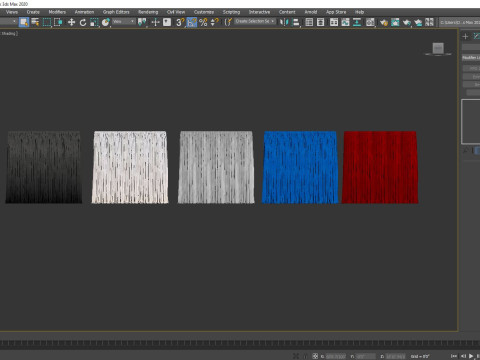
Task: Open the selection filter dropdown at toolbar start
Action: (8, 22)
